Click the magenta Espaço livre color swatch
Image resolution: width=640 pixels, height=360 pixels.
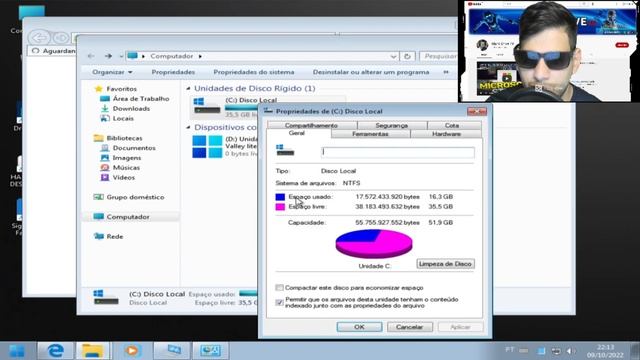tap(280, 207)
